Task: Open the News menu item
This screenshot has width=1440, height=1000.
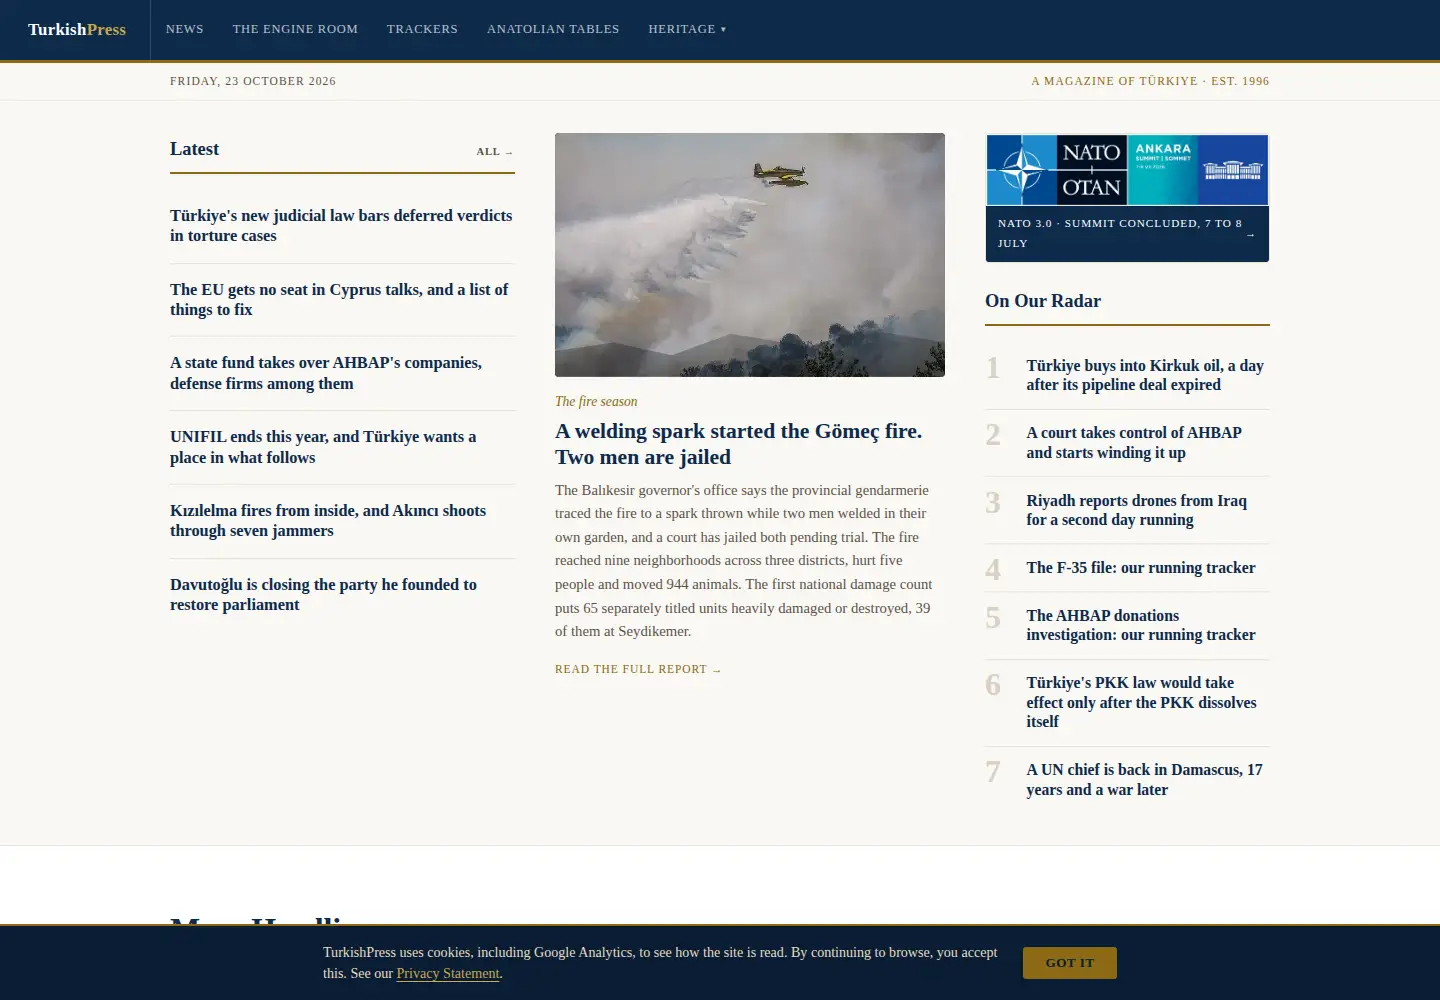Action: (185, 29)
